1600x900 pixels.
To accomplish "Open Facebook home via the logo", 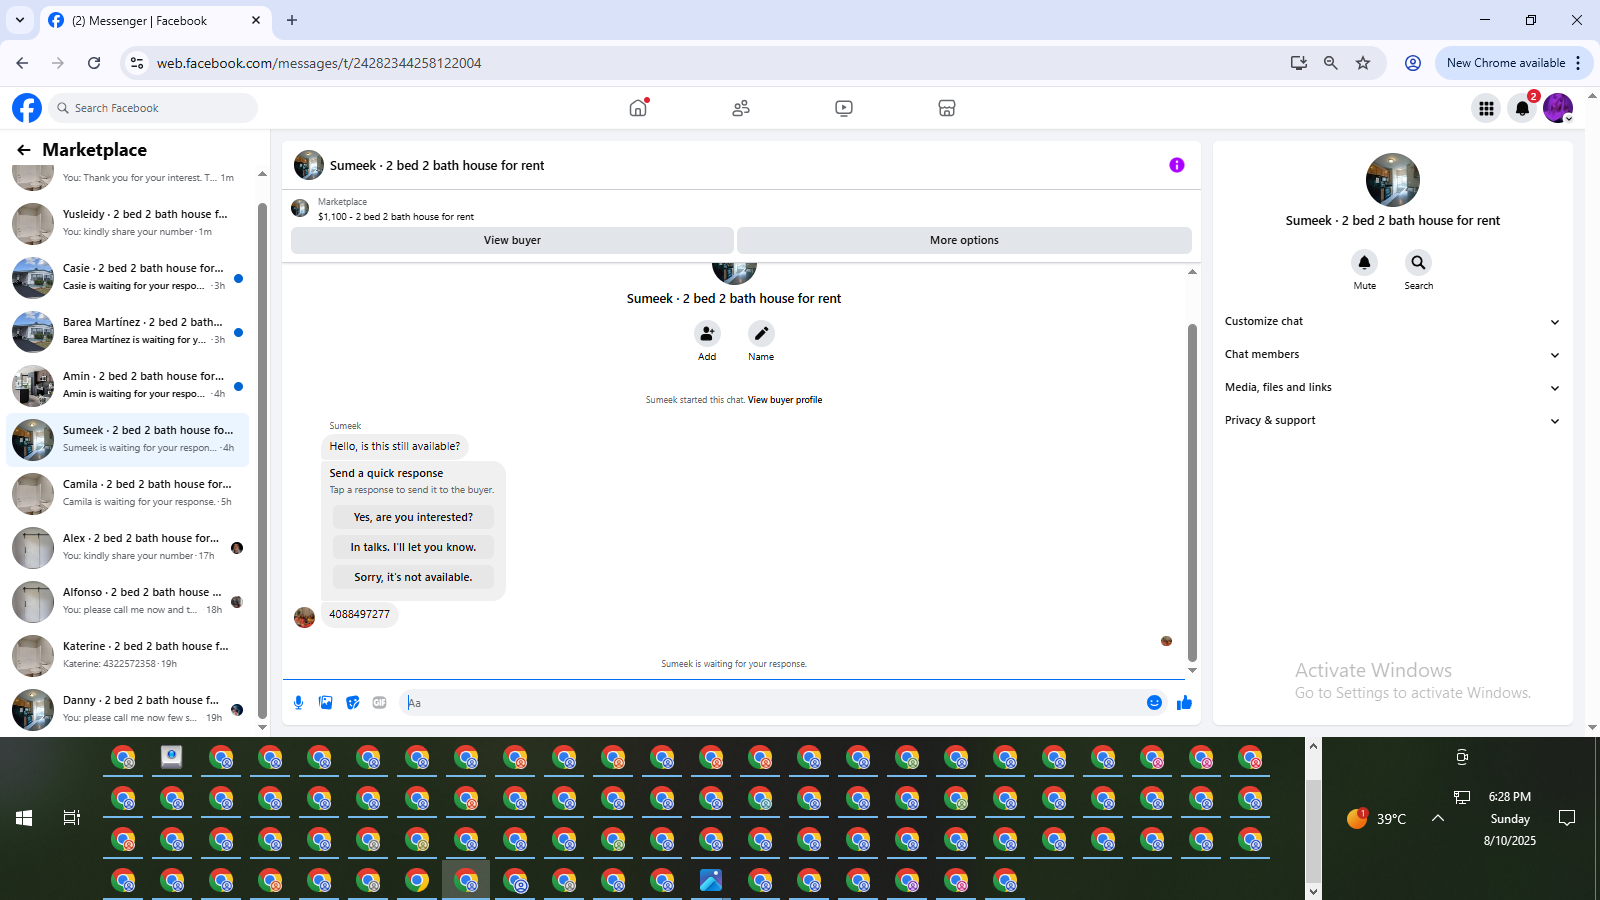I will 27,108.
